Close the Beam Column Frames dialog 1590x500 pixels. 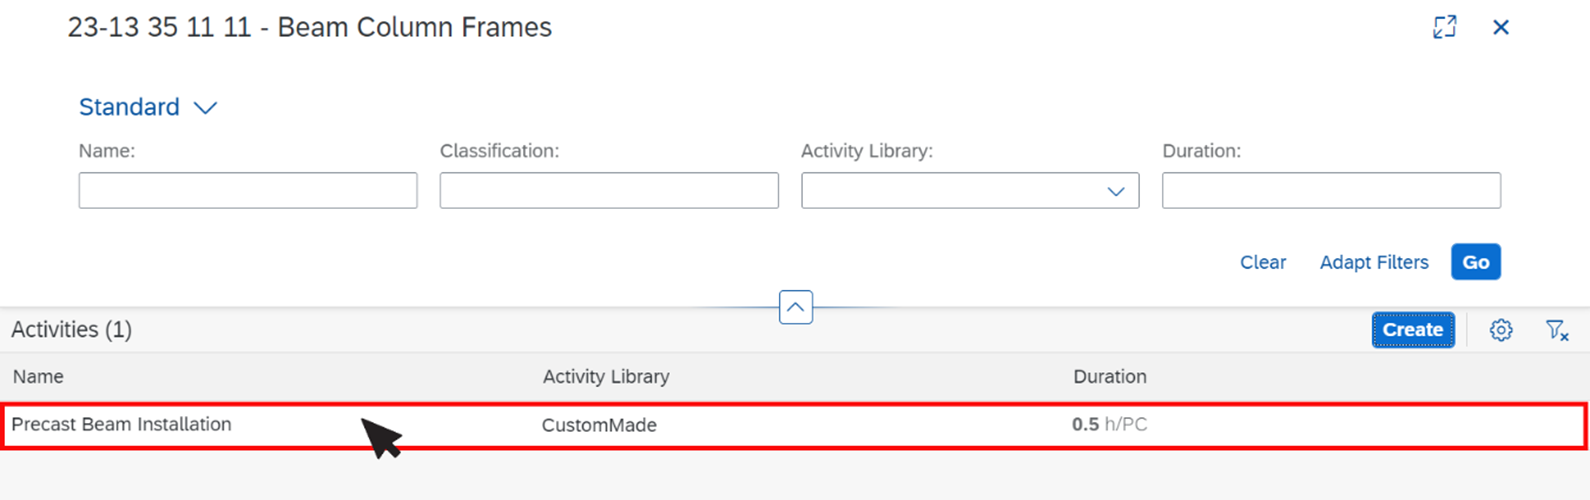pyautogui.click(x=1500, y=27)
